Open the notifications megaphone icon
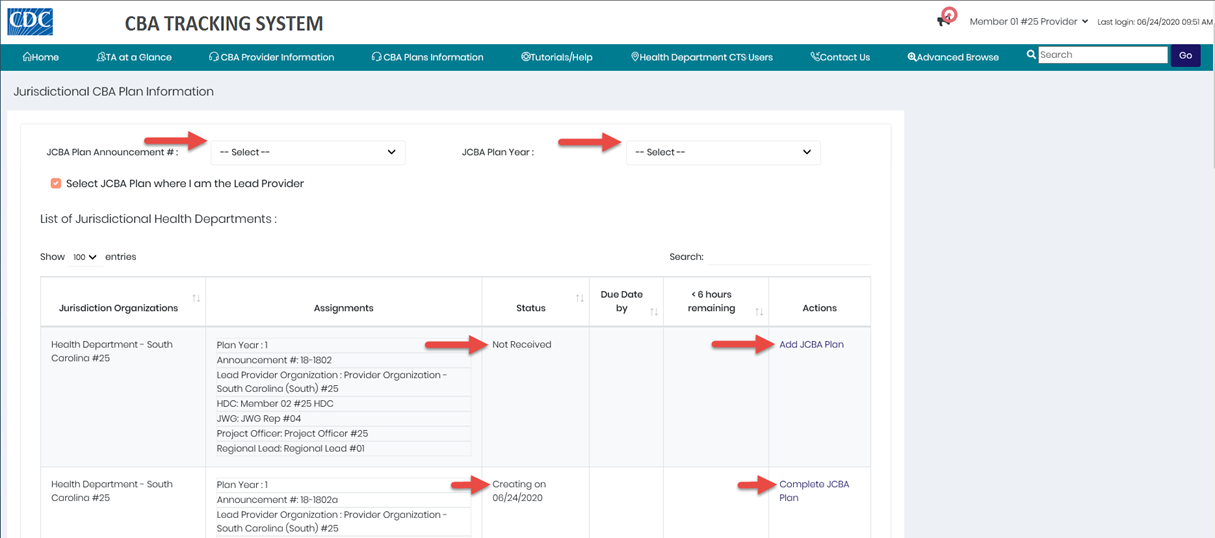Screen dimensions: 1215x538 [x=944, y=20]
